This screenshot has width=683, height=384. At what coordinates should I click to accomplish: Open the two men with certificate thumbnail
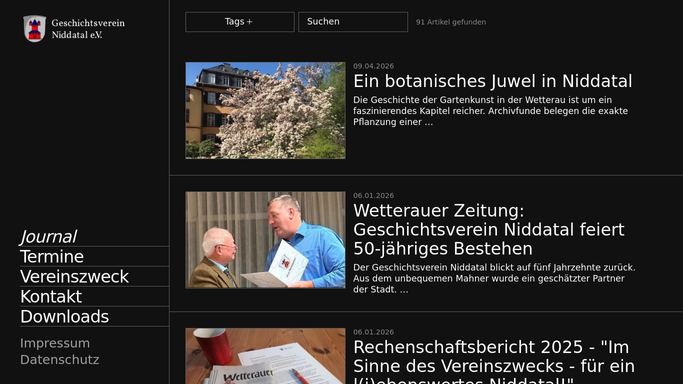[x=265, y=240]
